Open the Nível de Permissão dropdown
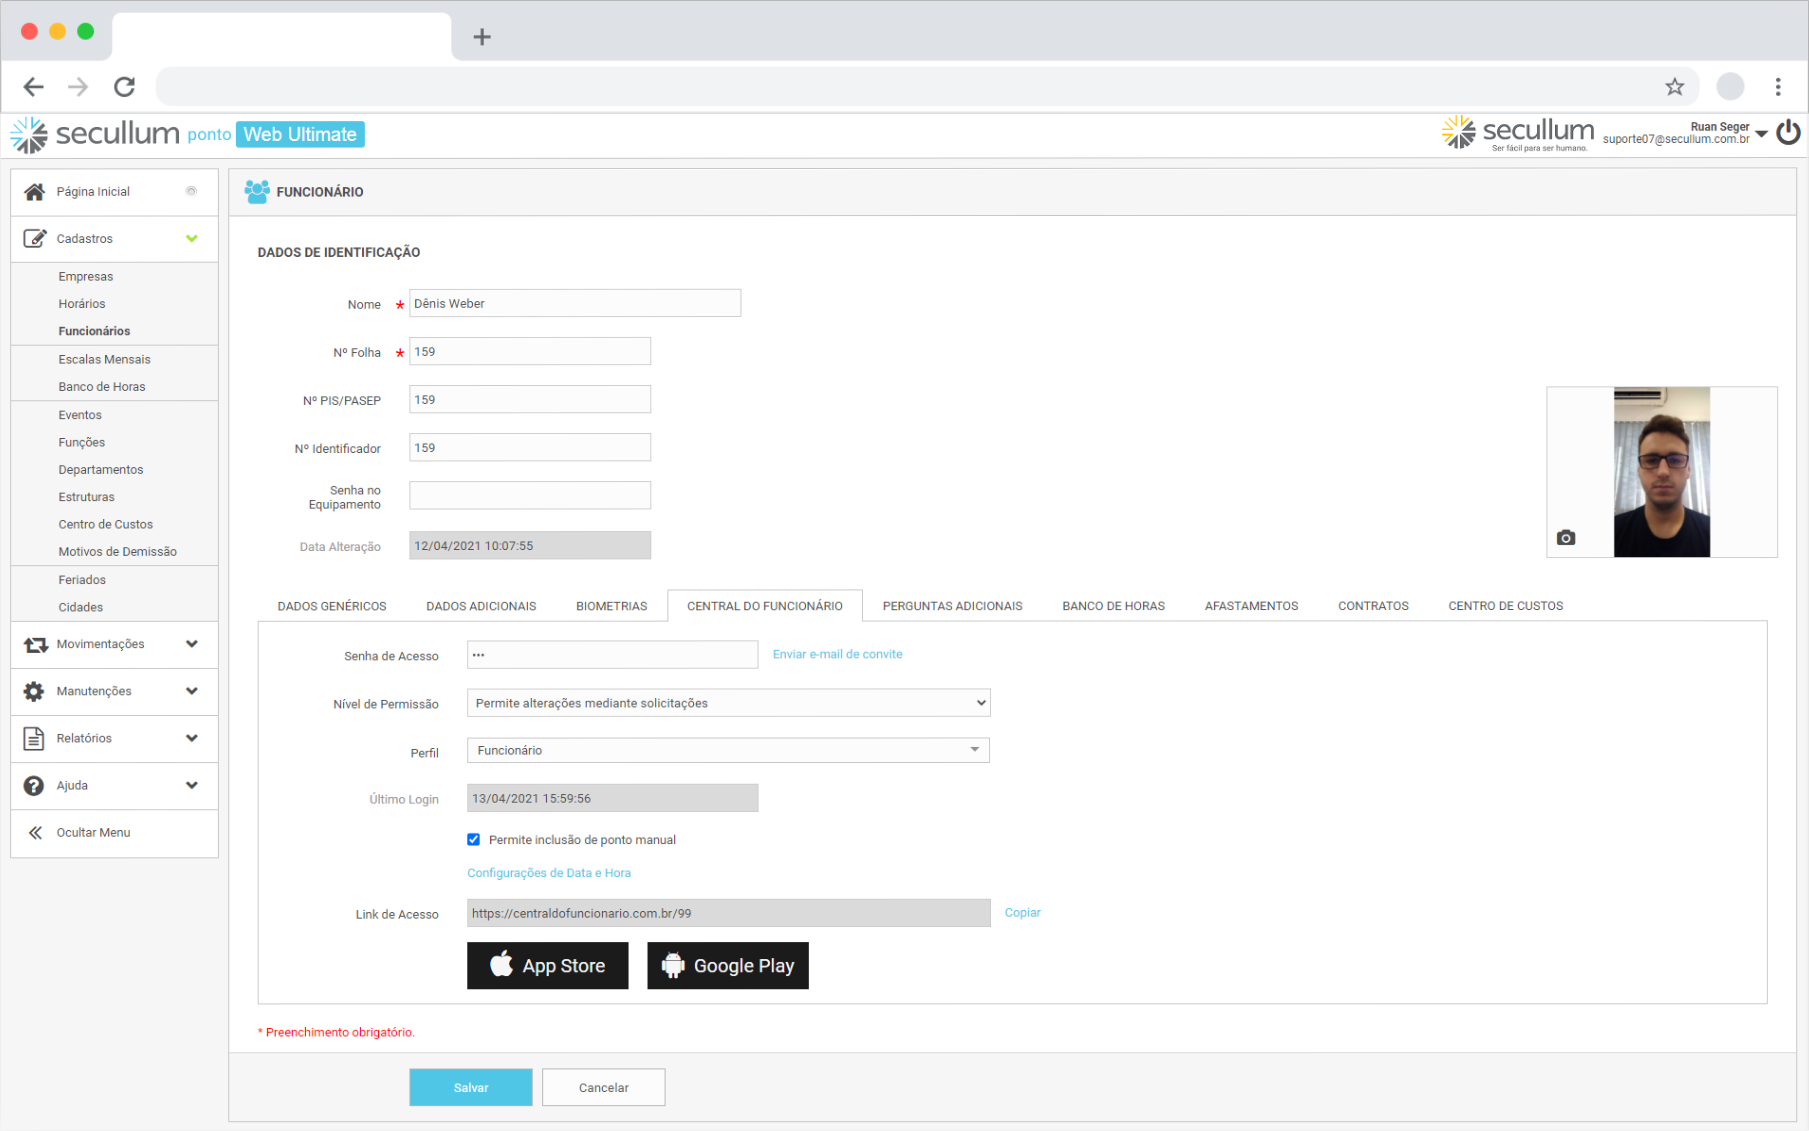Viewport: 1809px width, 1131px height. pos(728,703)
